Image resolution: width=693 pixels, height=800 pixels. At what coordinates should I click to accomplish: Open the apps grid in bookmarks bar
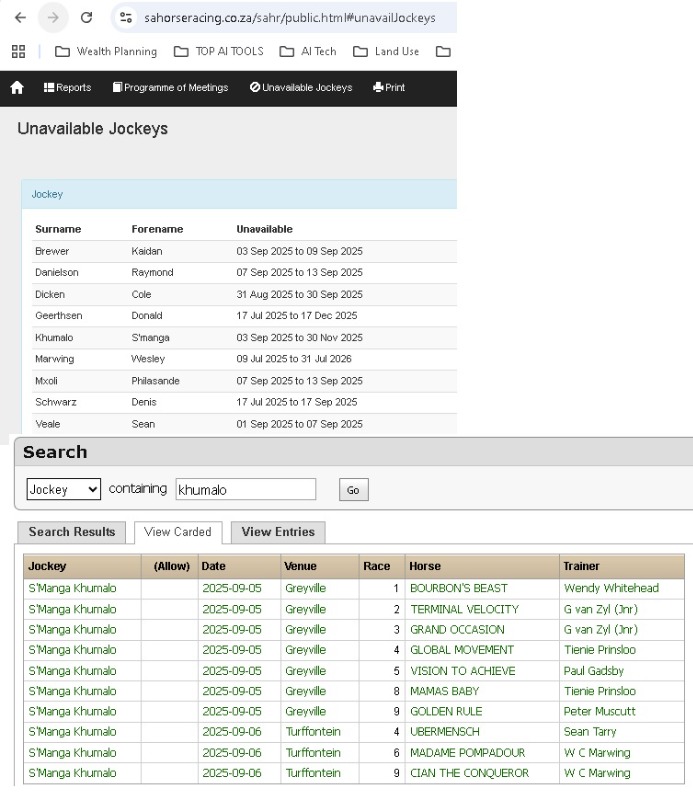(x=18, y=52)
